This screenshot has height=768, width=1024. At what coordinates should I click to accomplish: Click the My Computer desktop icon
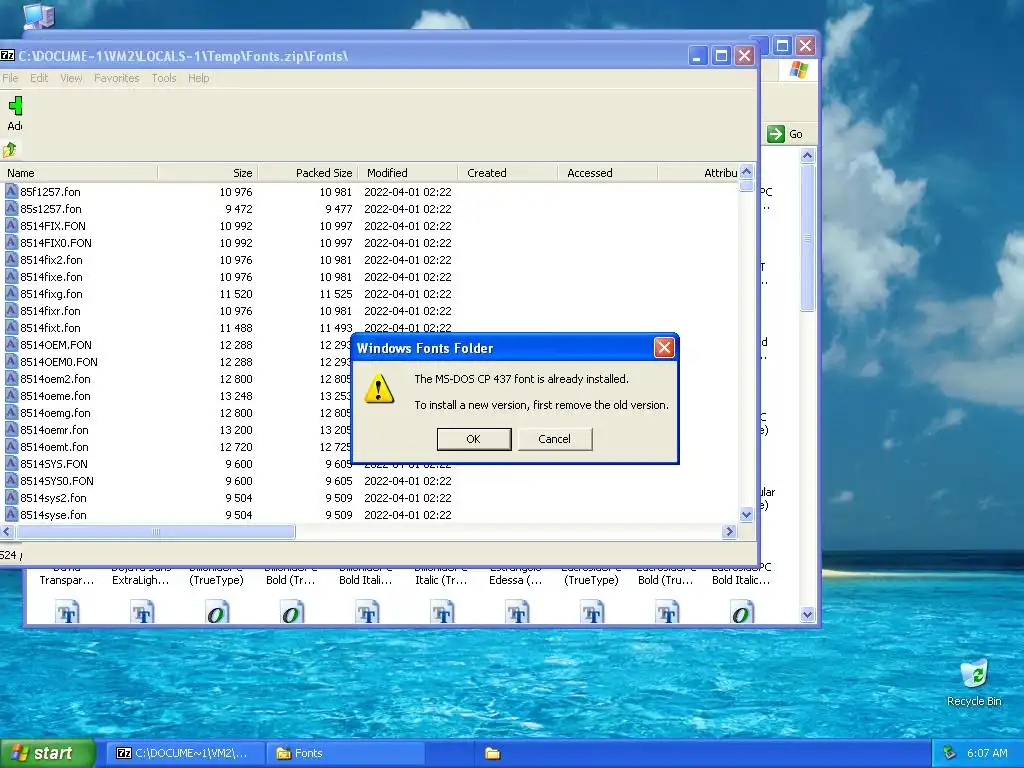pos(38,16)
